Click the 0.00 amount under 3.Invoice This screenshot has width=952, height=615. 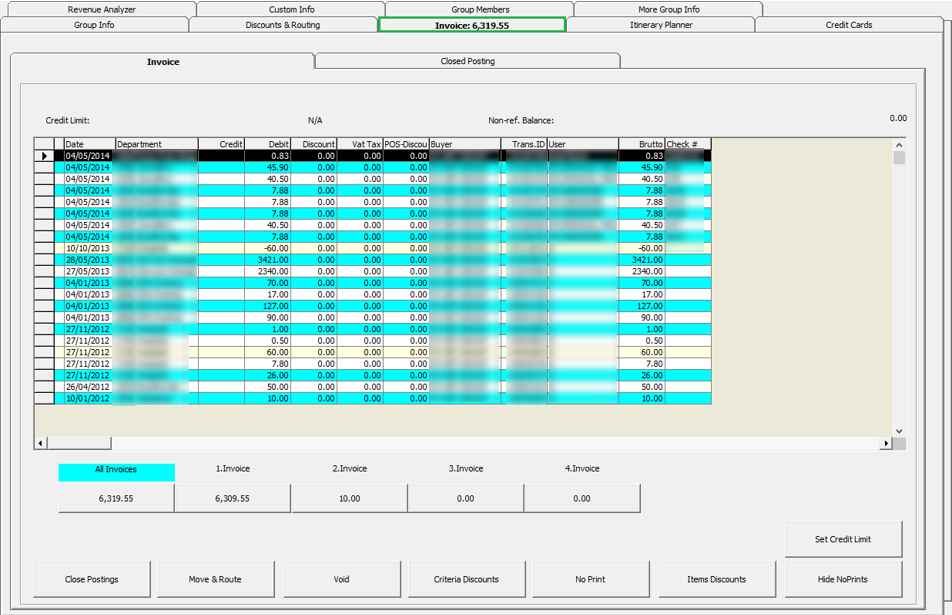click(x=466, y=498)
